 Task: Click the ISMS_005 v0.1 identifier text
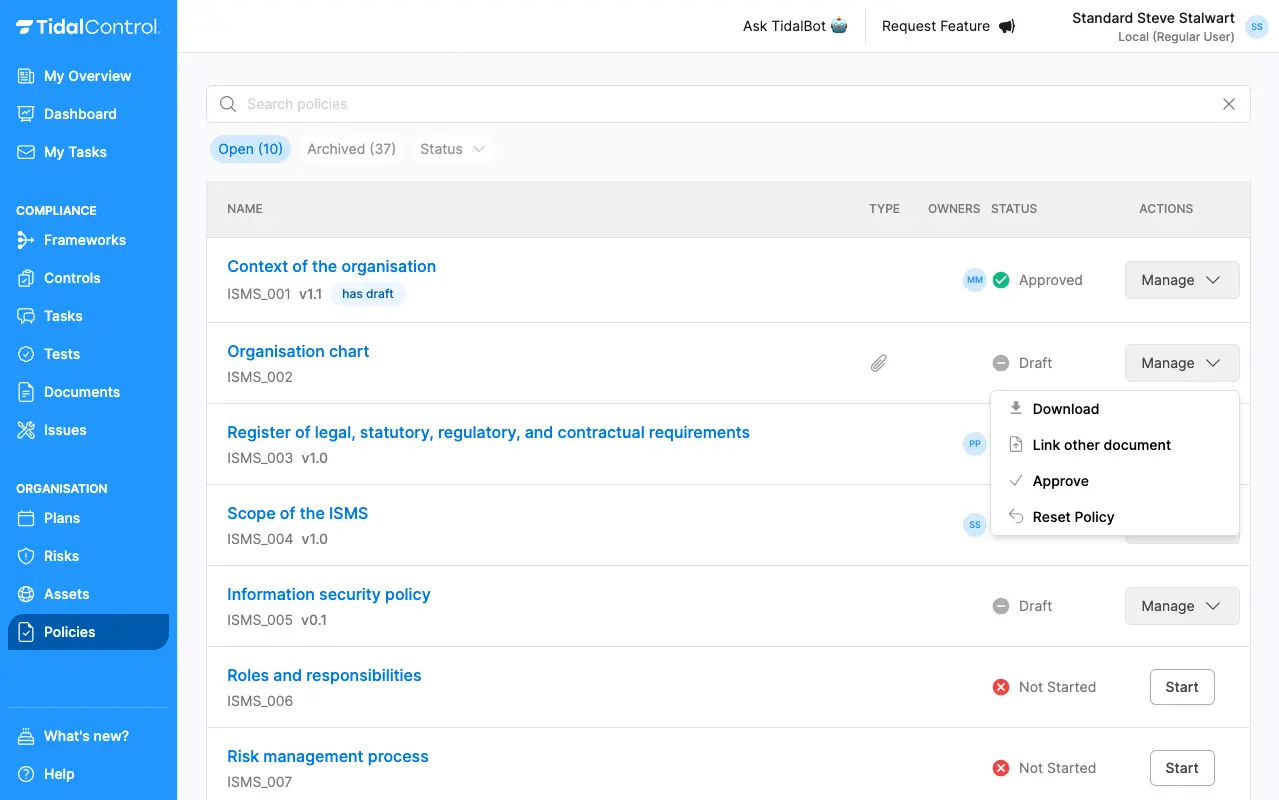[277, 620]
